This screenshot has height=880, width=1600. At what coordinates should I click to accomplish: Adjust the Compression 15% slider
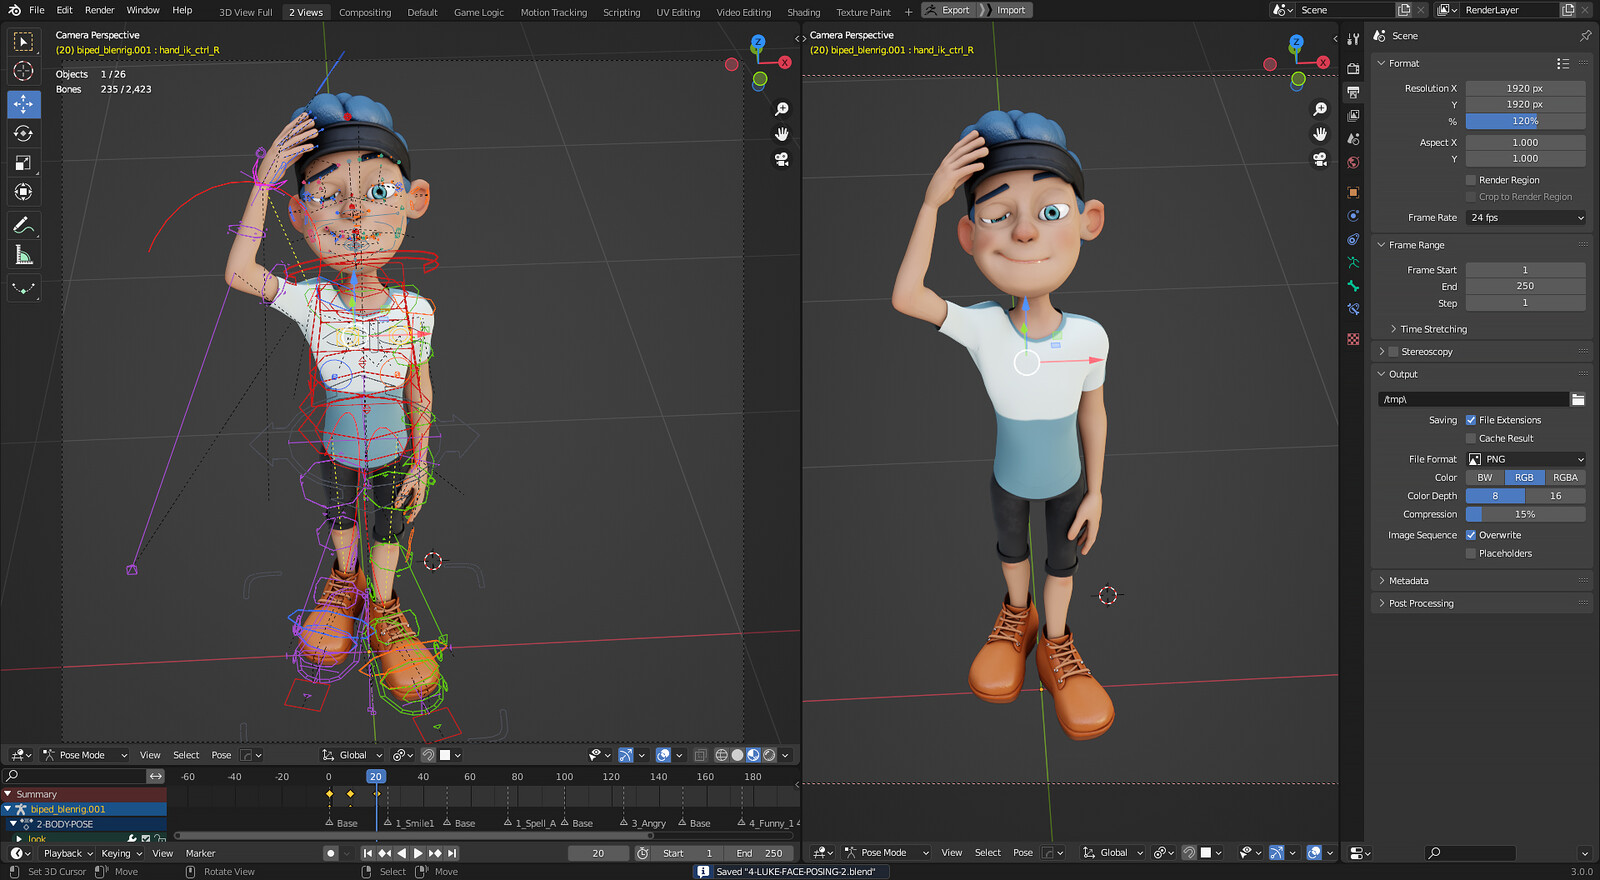point(1526,514)
